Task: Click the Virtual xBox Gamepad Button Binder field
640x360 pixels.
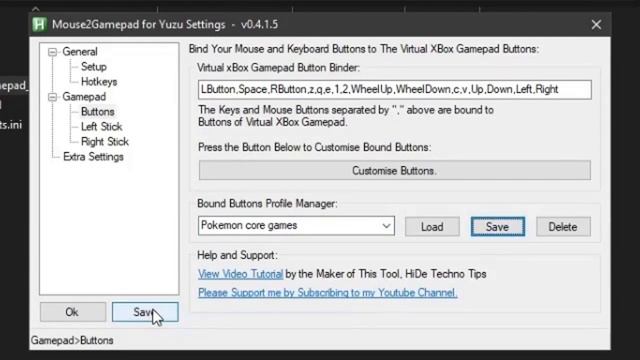Action: click(395, 89)
